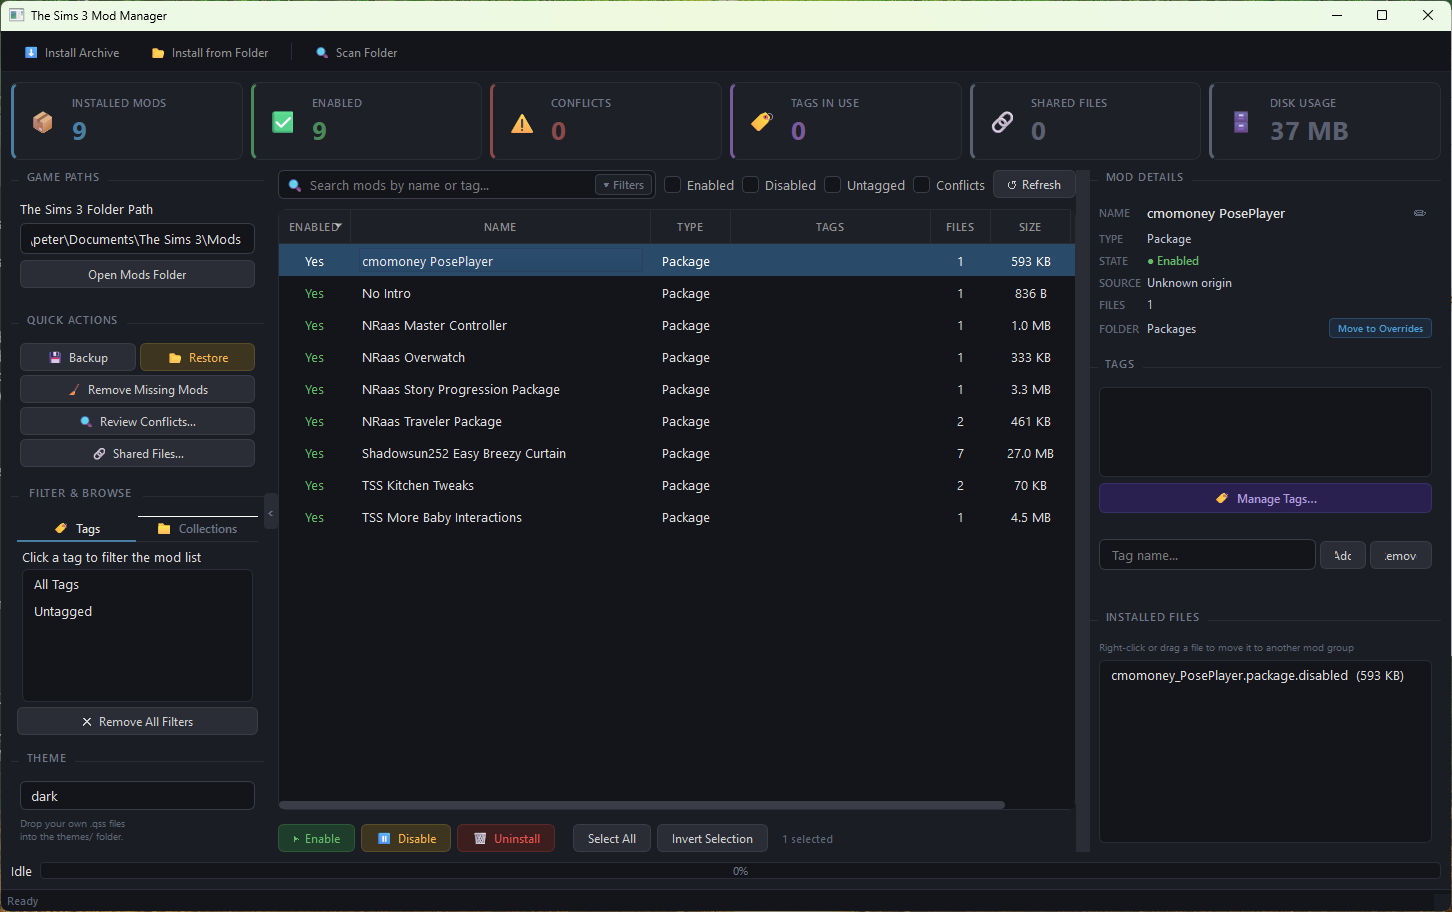Select the No Intro mod row
Viewport: 1452px width, 912px height.
[676, 294]
